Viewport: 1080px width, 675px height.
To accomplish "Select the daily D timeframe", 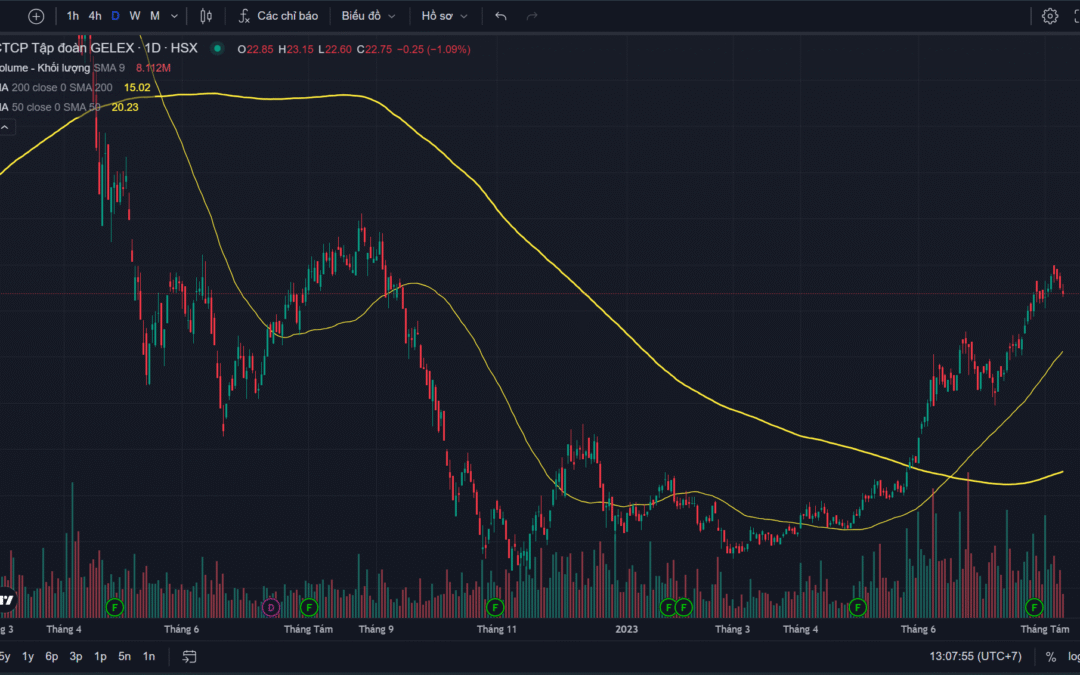I will click(x=115, y=16).
